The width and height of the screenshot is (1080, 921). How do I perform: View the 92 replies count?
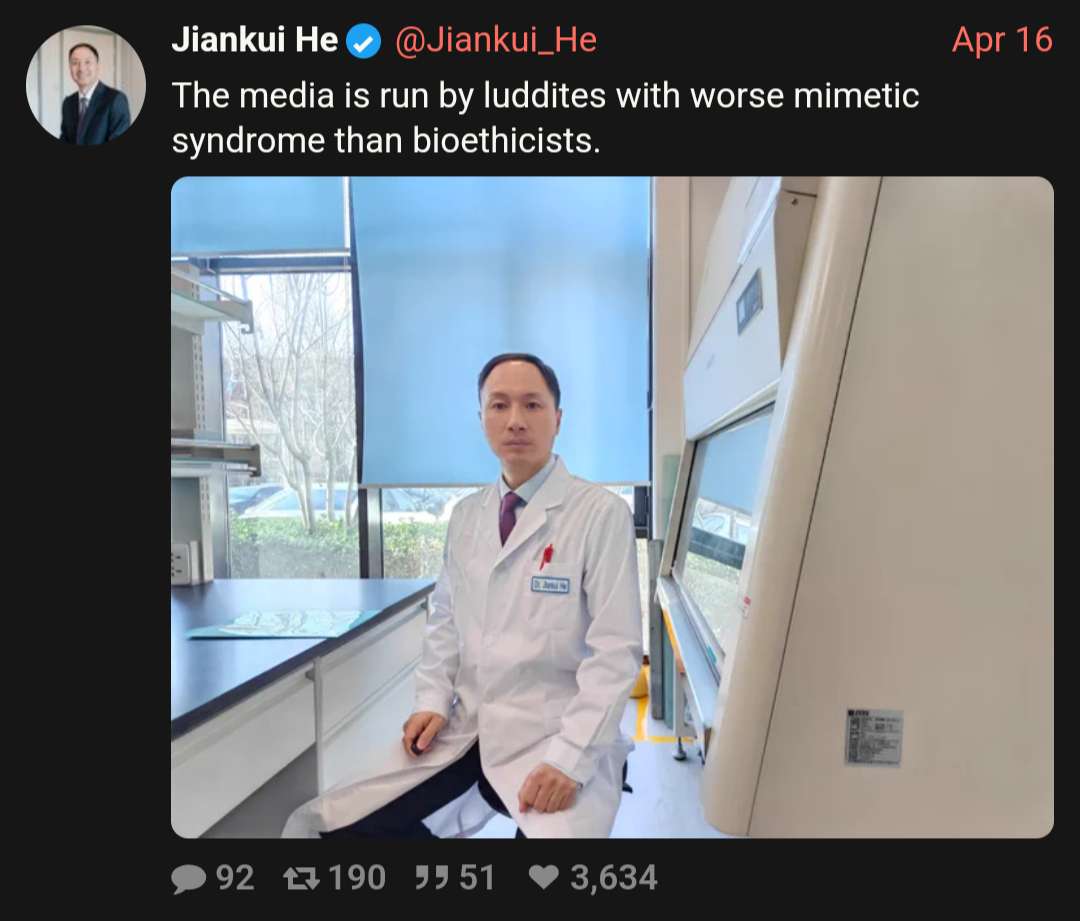(235, 878)
